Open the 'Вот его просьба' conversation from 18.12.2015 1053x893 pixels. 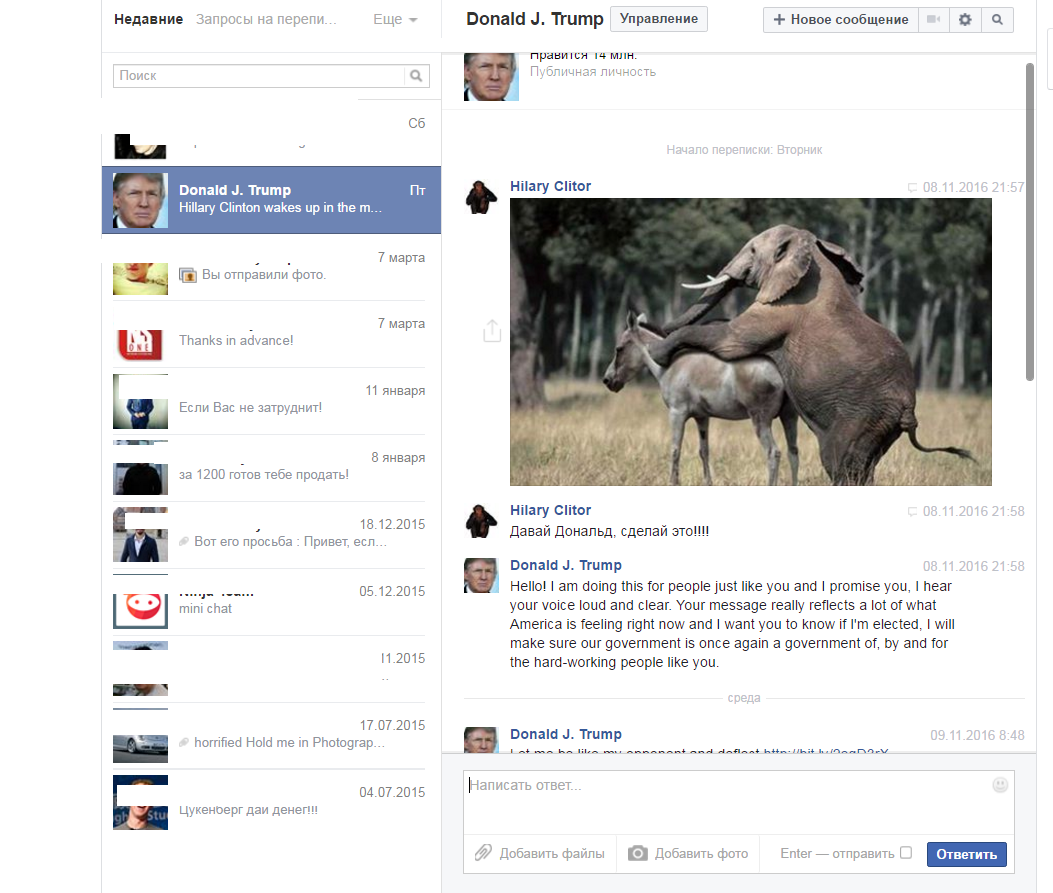(x=271, y=535)
